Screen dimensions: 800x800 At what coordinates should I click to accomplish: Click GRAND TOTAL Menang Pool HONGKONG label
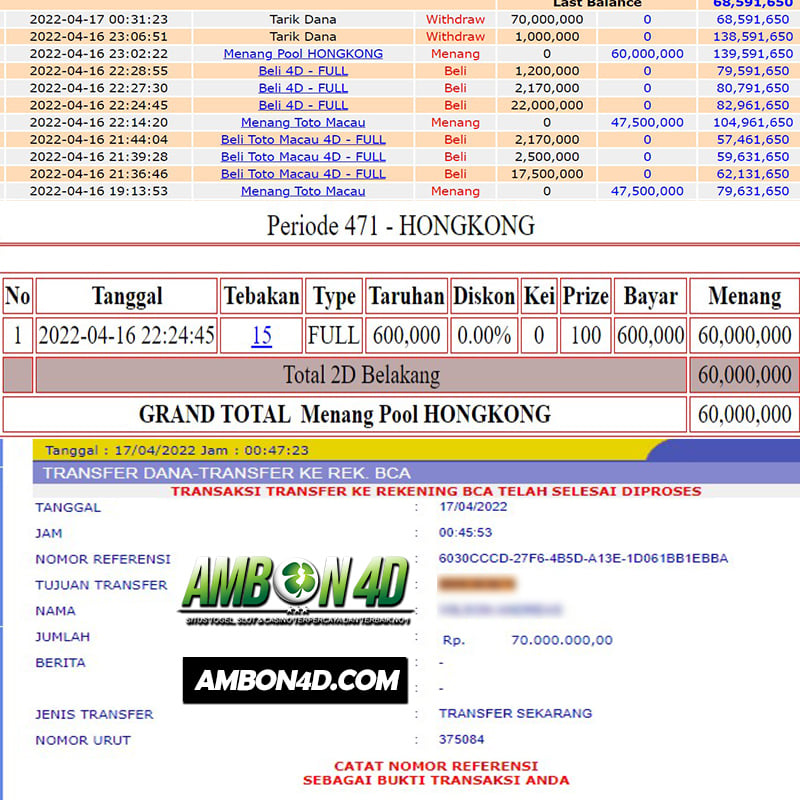click(x=345, y=414)
